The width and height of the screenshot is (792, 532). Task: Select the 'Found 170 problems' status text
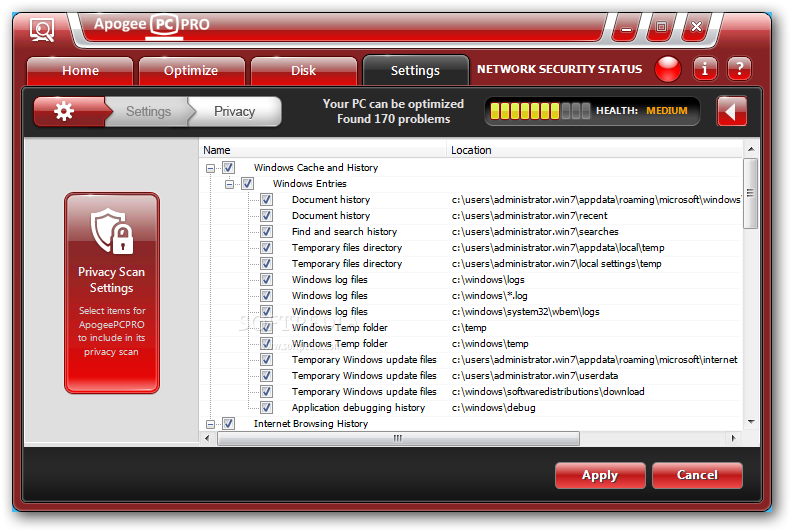pos(393,119)
